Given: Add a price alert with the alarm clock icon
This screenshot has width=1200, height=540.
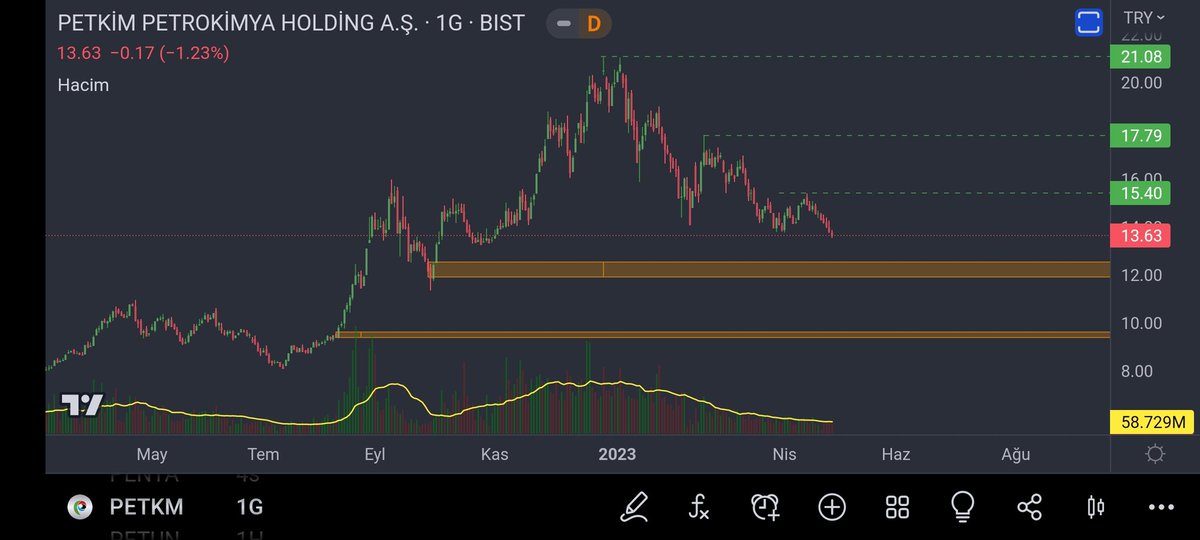Looking at the screenshot, I should coord(765,507).
